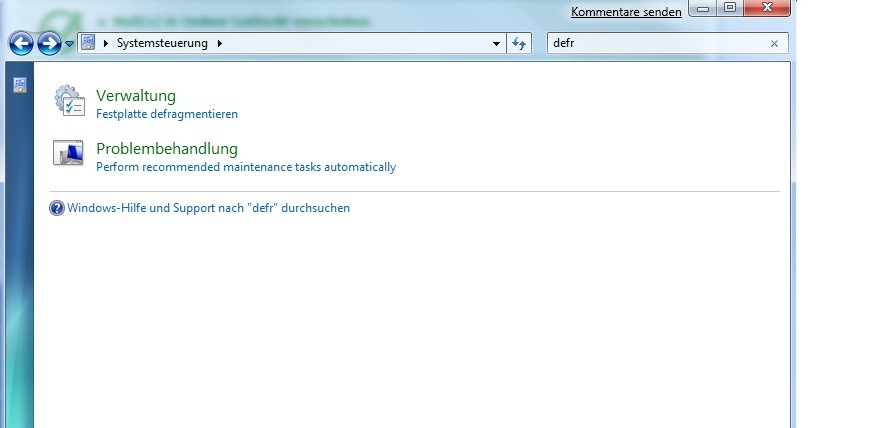The height and width of the screenshot is (428, 889).
Task: Open the address bar history dropdown
Action: pyautogui.click(x=496, y=43)
